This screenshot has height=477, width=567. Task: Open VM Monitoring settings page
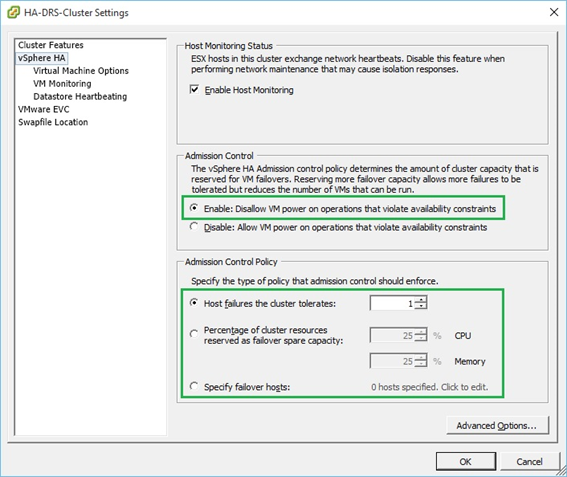[62, 84]
